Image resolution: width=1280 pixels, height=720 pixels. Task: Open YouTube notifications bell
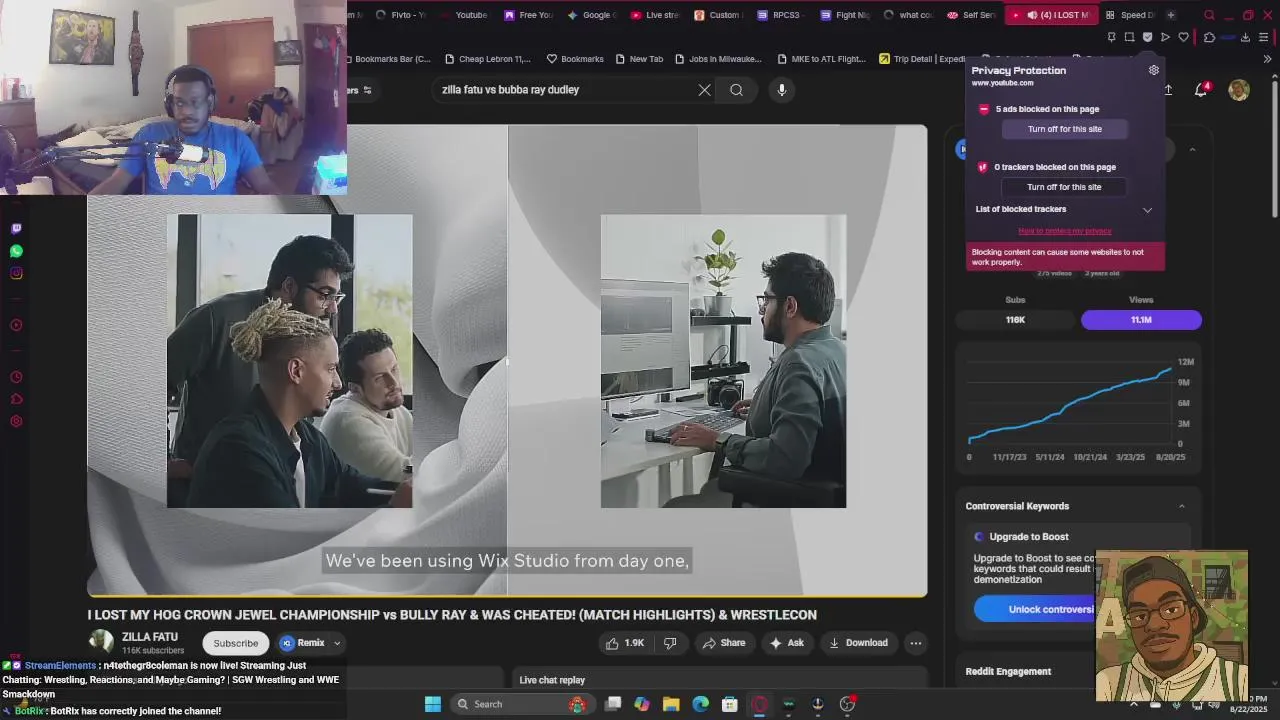(1201, 90)
